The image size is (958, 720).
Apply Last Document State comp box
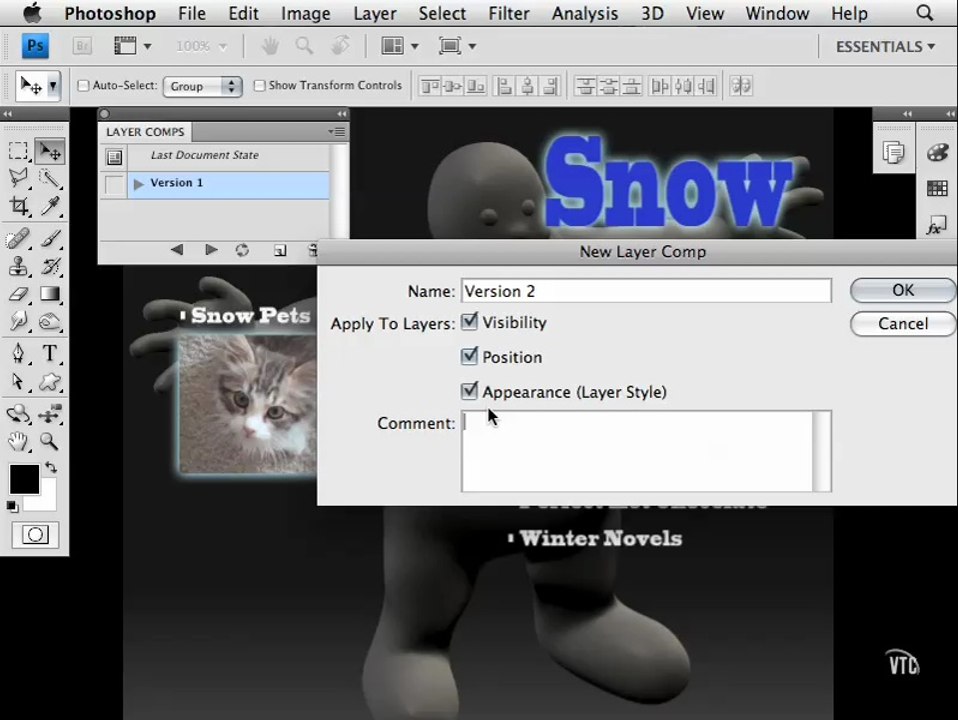point(114,158)
